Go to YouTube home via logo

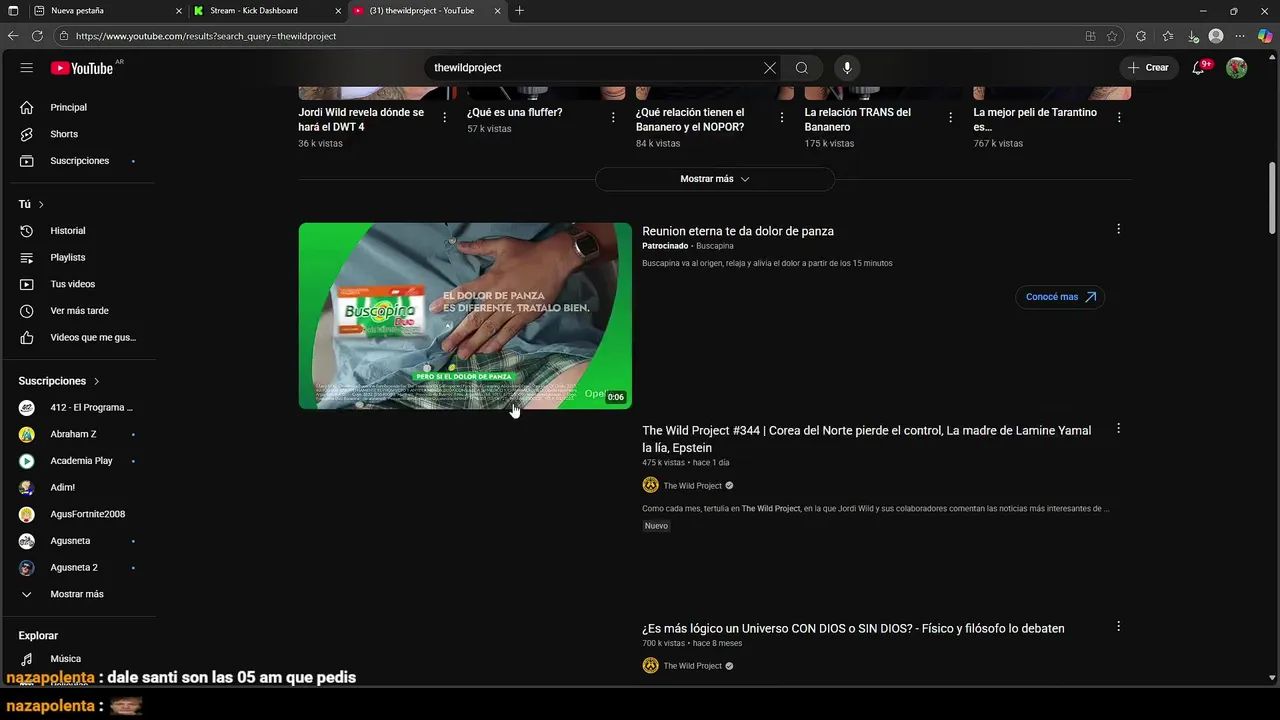[x=82, y=68]
